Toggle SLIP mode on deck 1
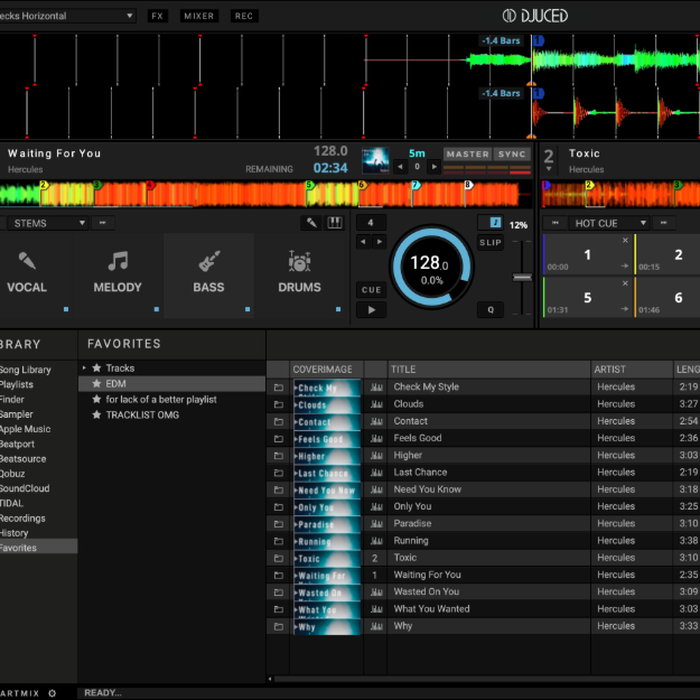Screen dimensions: 700x700 coord(490,242)
